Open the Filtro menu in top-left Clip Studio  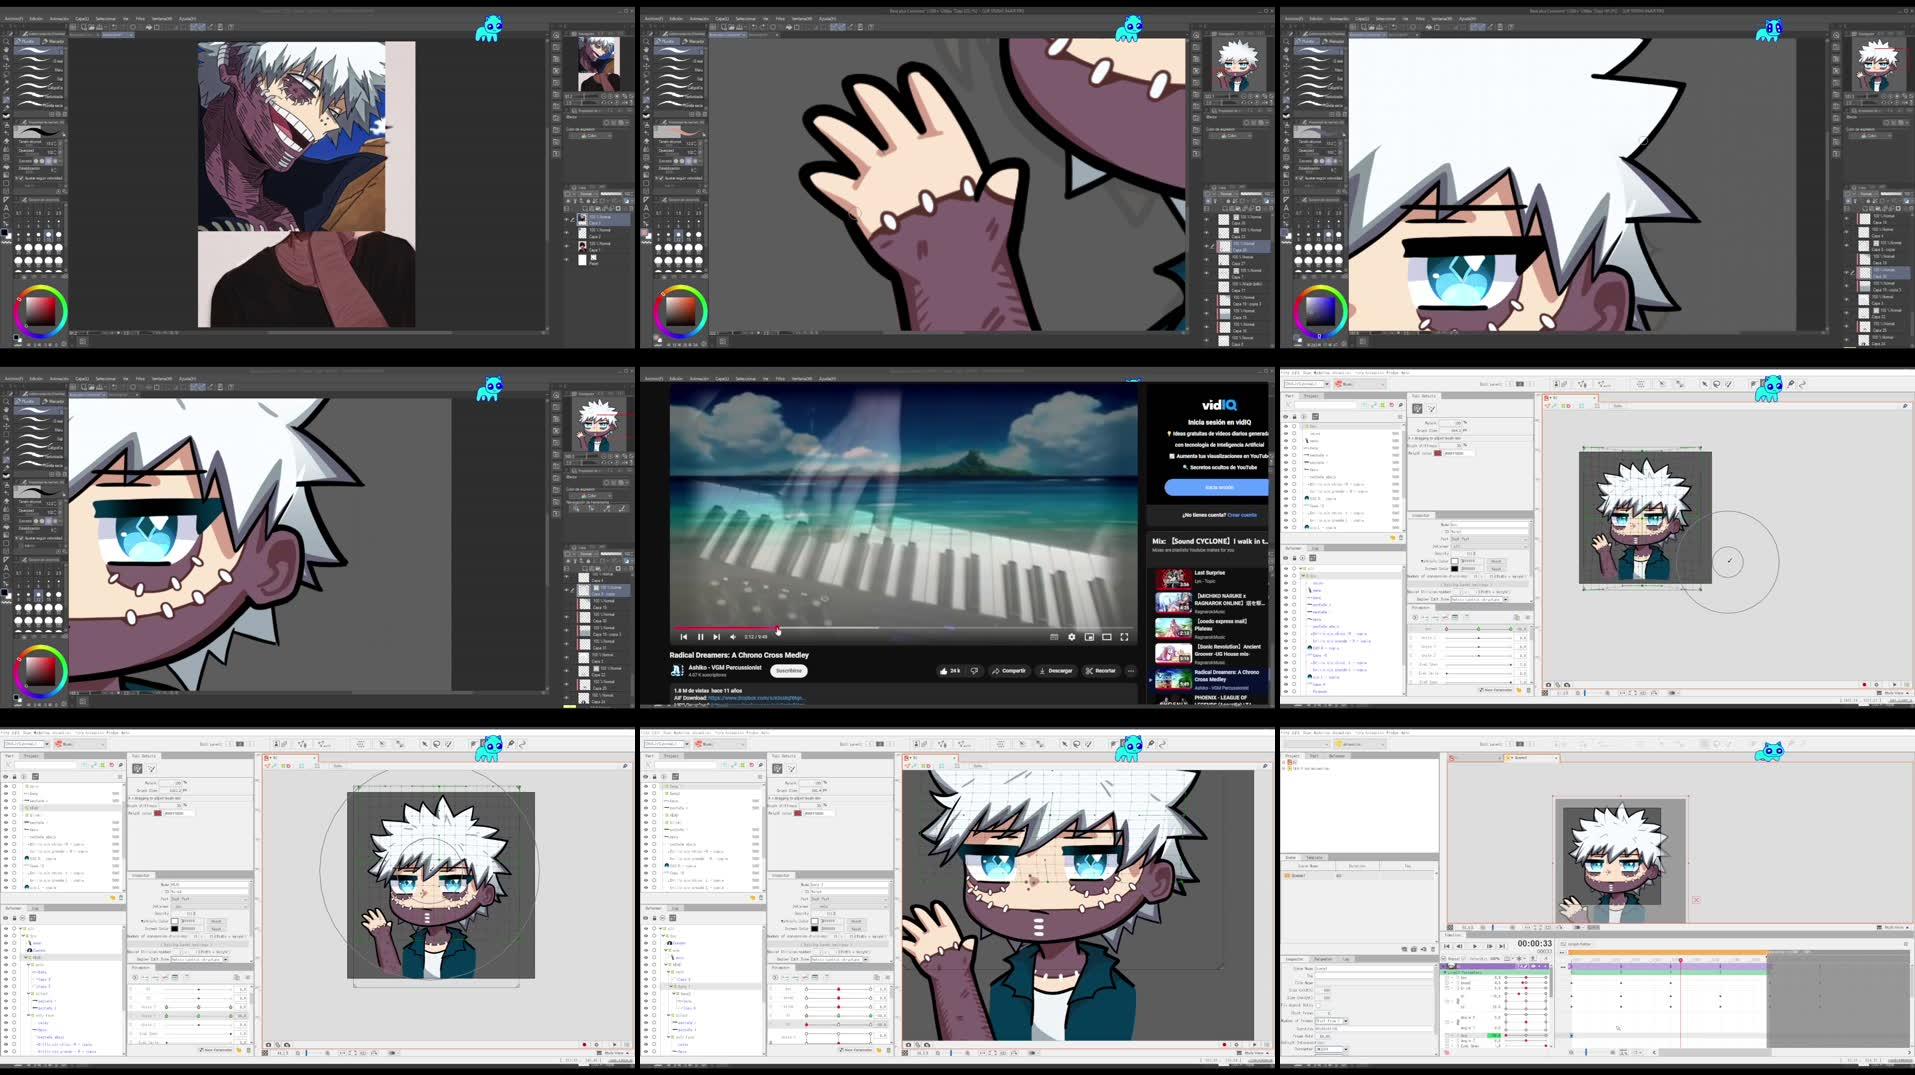140,18
